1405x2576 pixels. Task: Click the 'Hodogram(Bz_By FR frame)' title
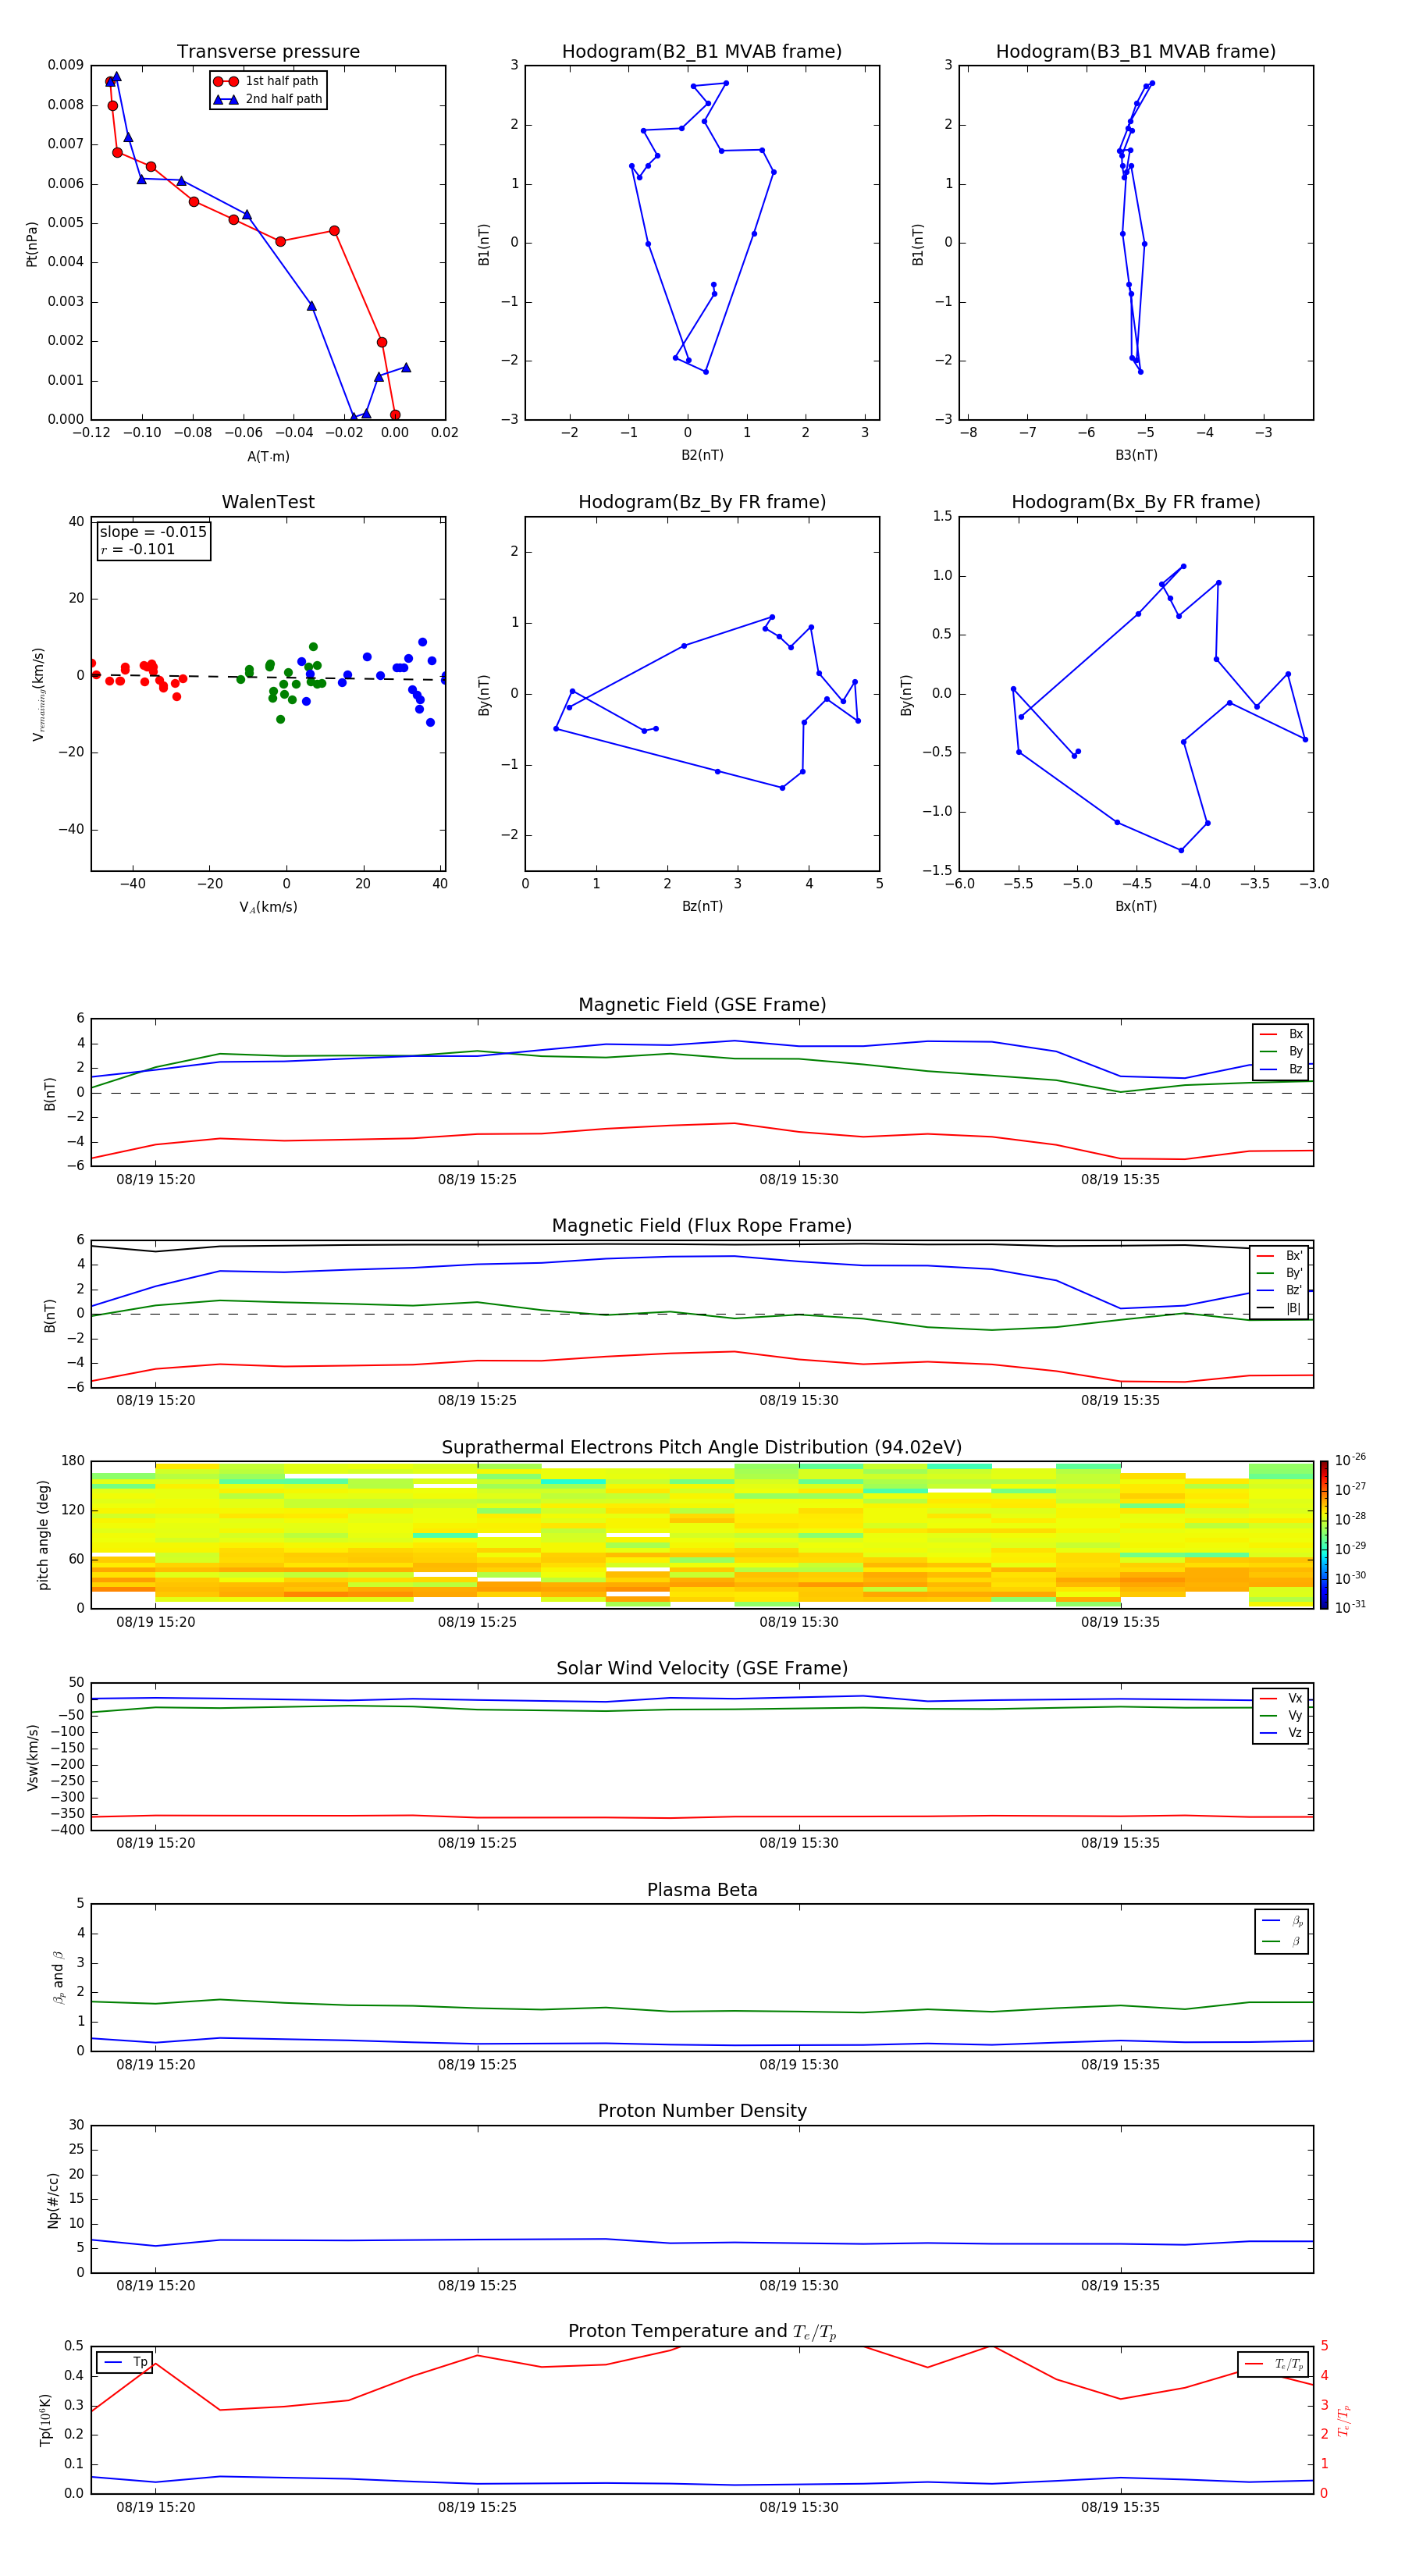point(702,502)
